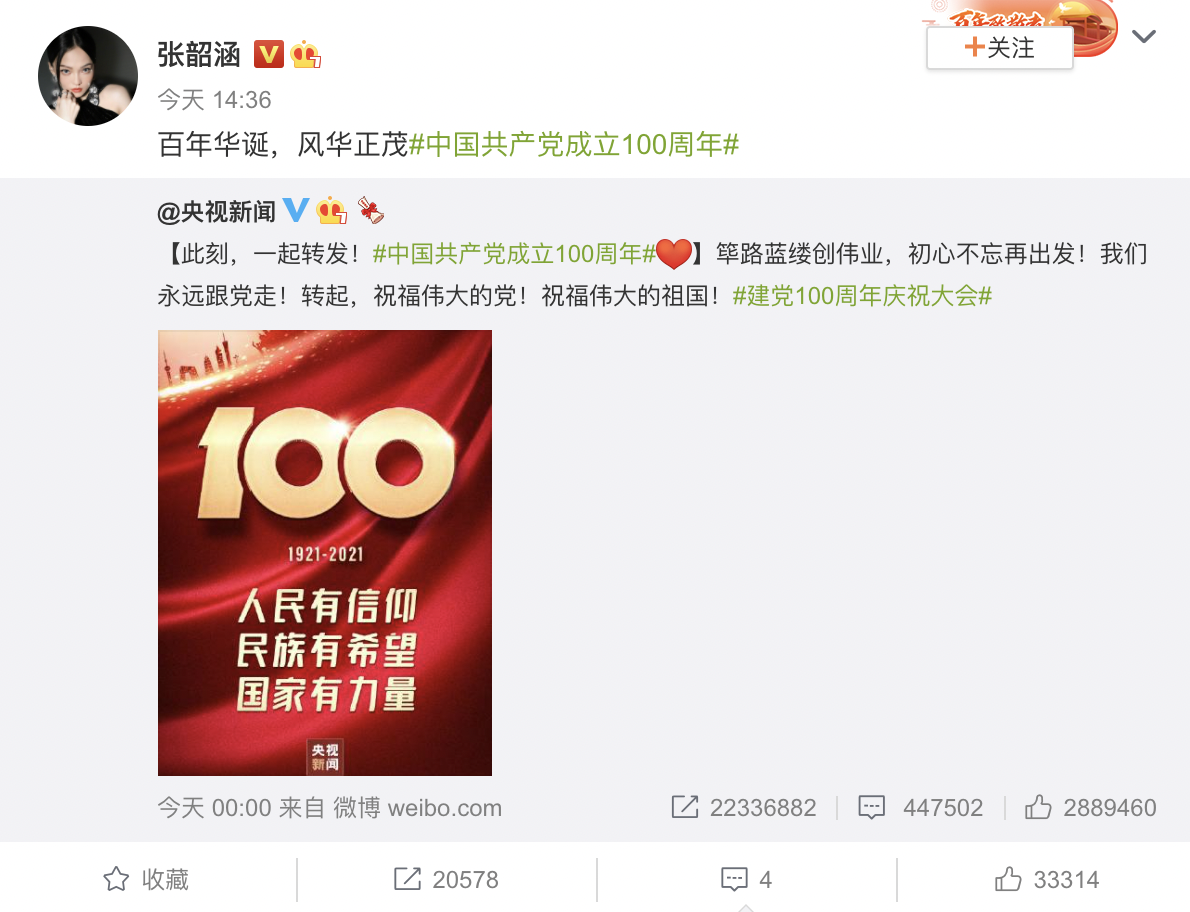Click the crown membership icon beside 张韶涵

305,54
